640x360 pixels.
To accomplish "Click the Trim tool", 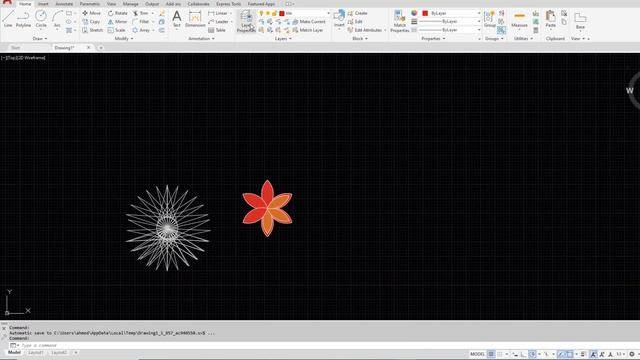I will click(140, 13).
